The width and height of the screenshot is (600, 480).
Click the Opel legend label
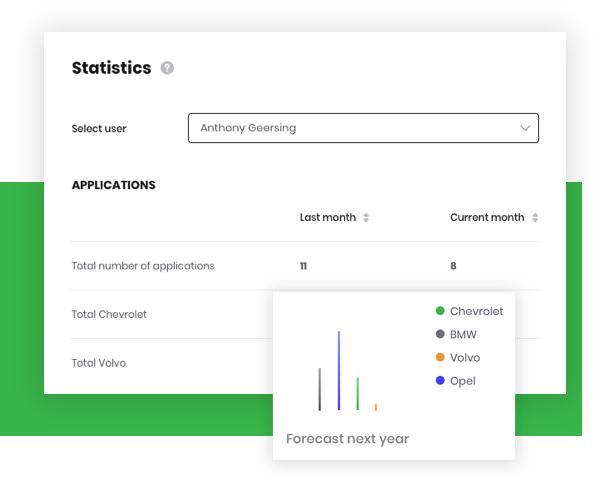(x=463, y=381)
